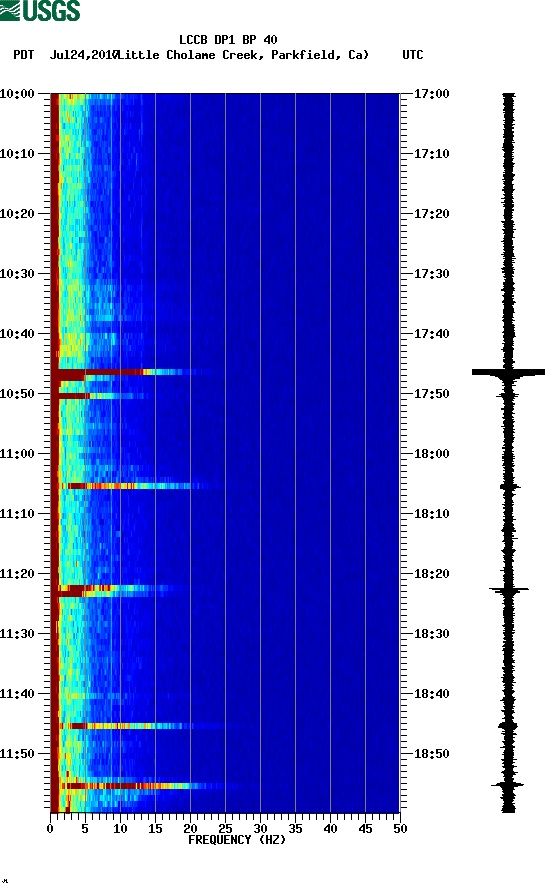Click the "Little Cholame Creek, Parkfield, Ca)" location text

(244, 55)
